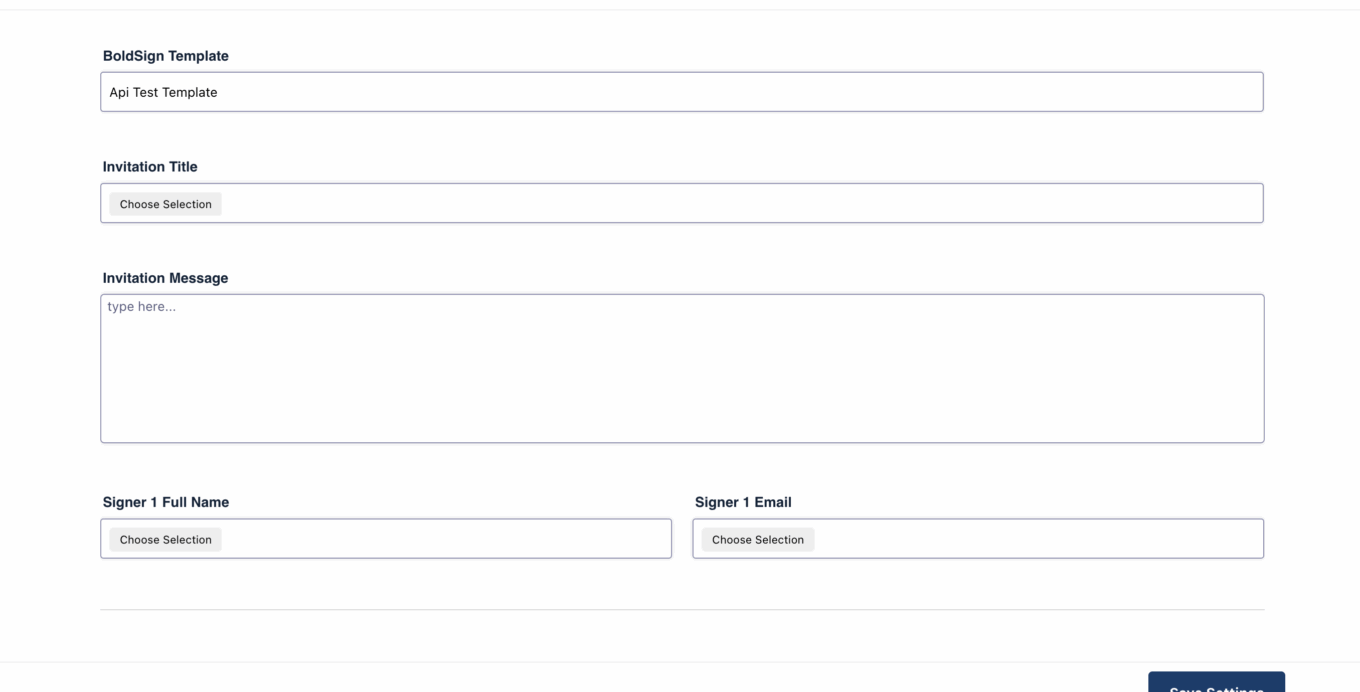Screen dimensions: 1360x692
Task: Save the settings with Save Settings button
Action: 1216,682
